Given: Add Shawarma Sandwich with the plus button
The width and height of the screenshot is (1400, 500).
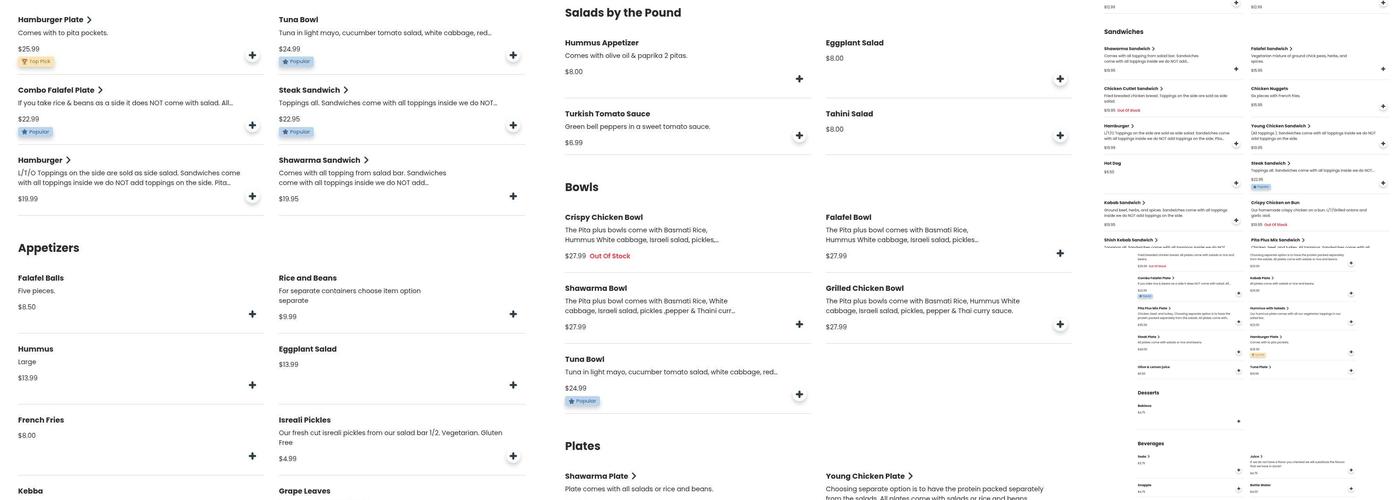Looking at the screenshot, I should click(x=513, y=196).
